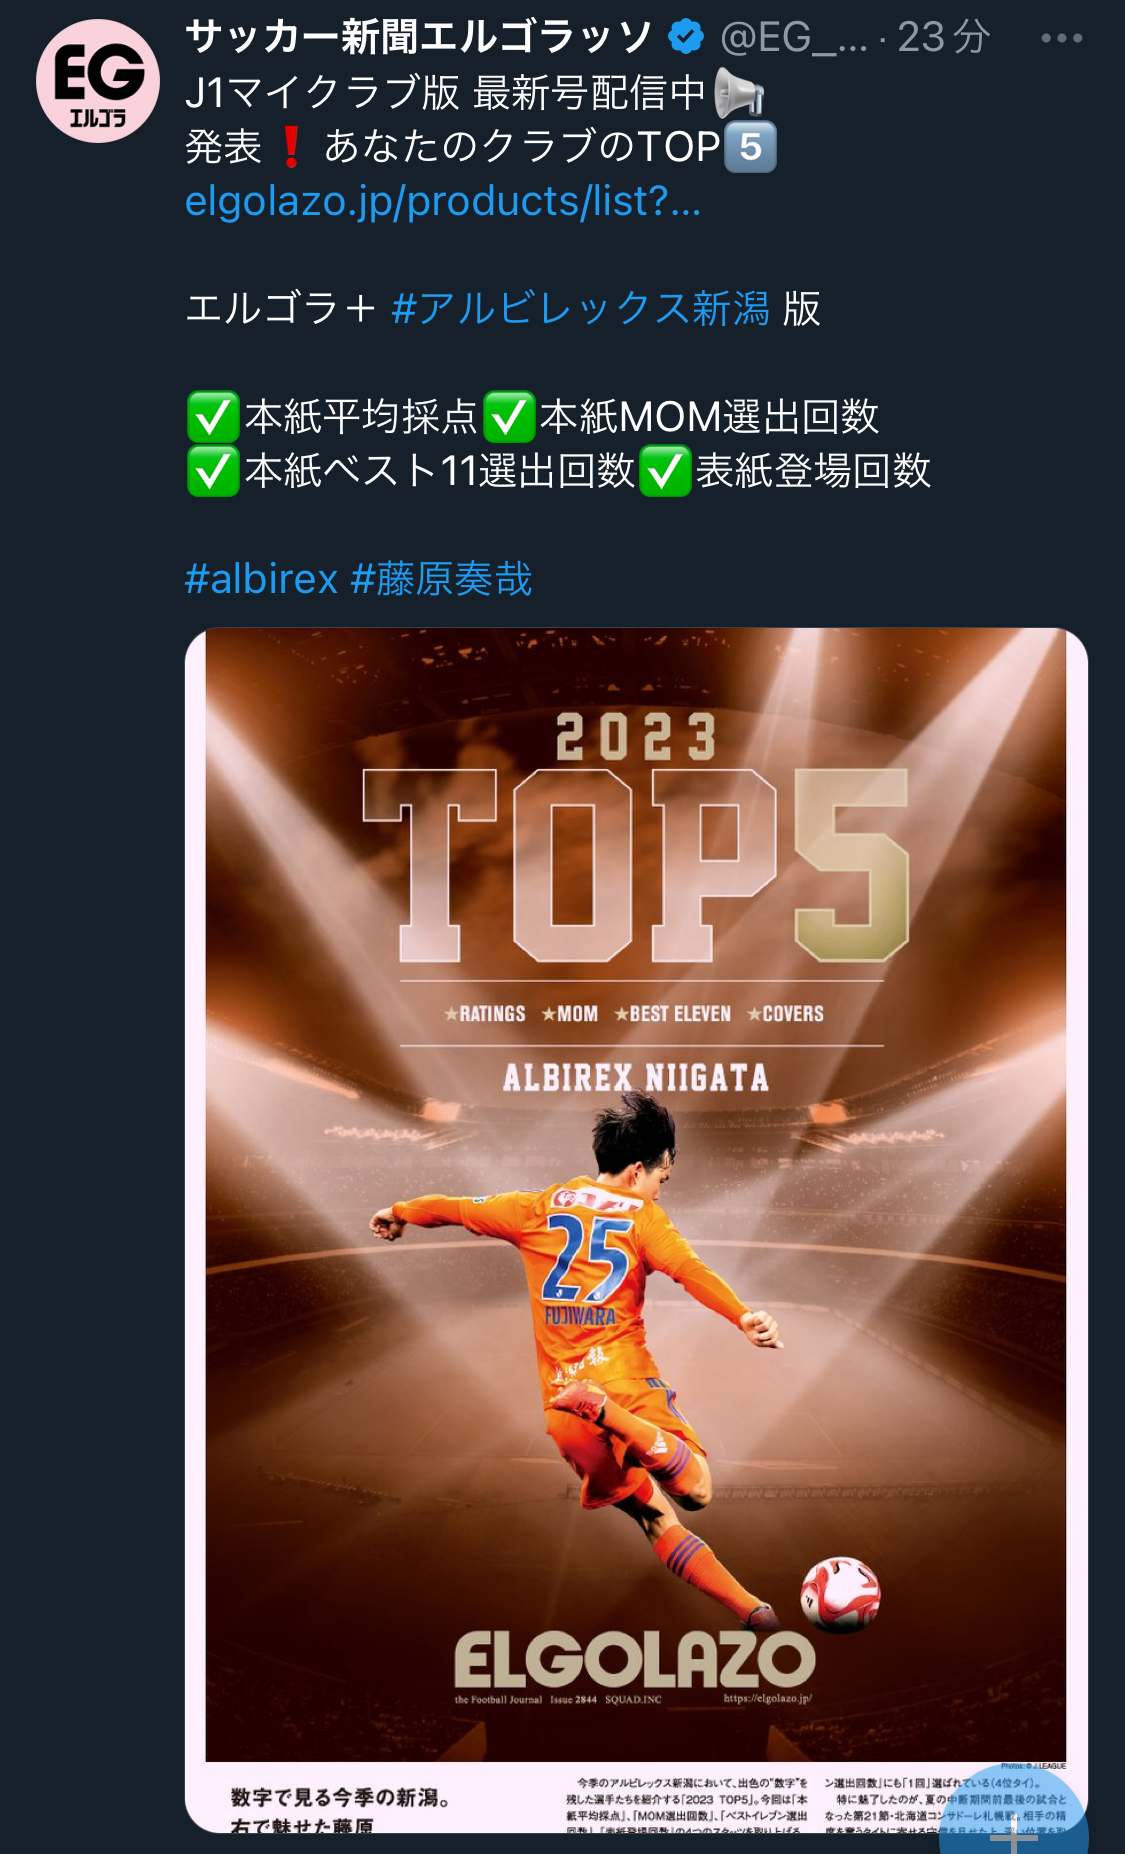1125x1854 pixels.
Task: Tap the サッカー新聞エルゴラッソ account name
Action: pyautogui.click(x=419, y=38)
